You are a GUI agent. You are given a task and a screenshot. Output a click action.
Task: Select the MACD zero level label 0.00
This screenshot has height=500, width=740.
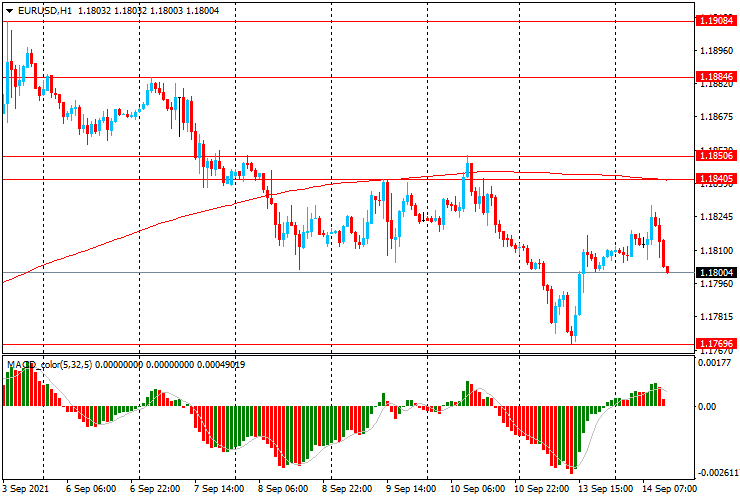[706, 407]
